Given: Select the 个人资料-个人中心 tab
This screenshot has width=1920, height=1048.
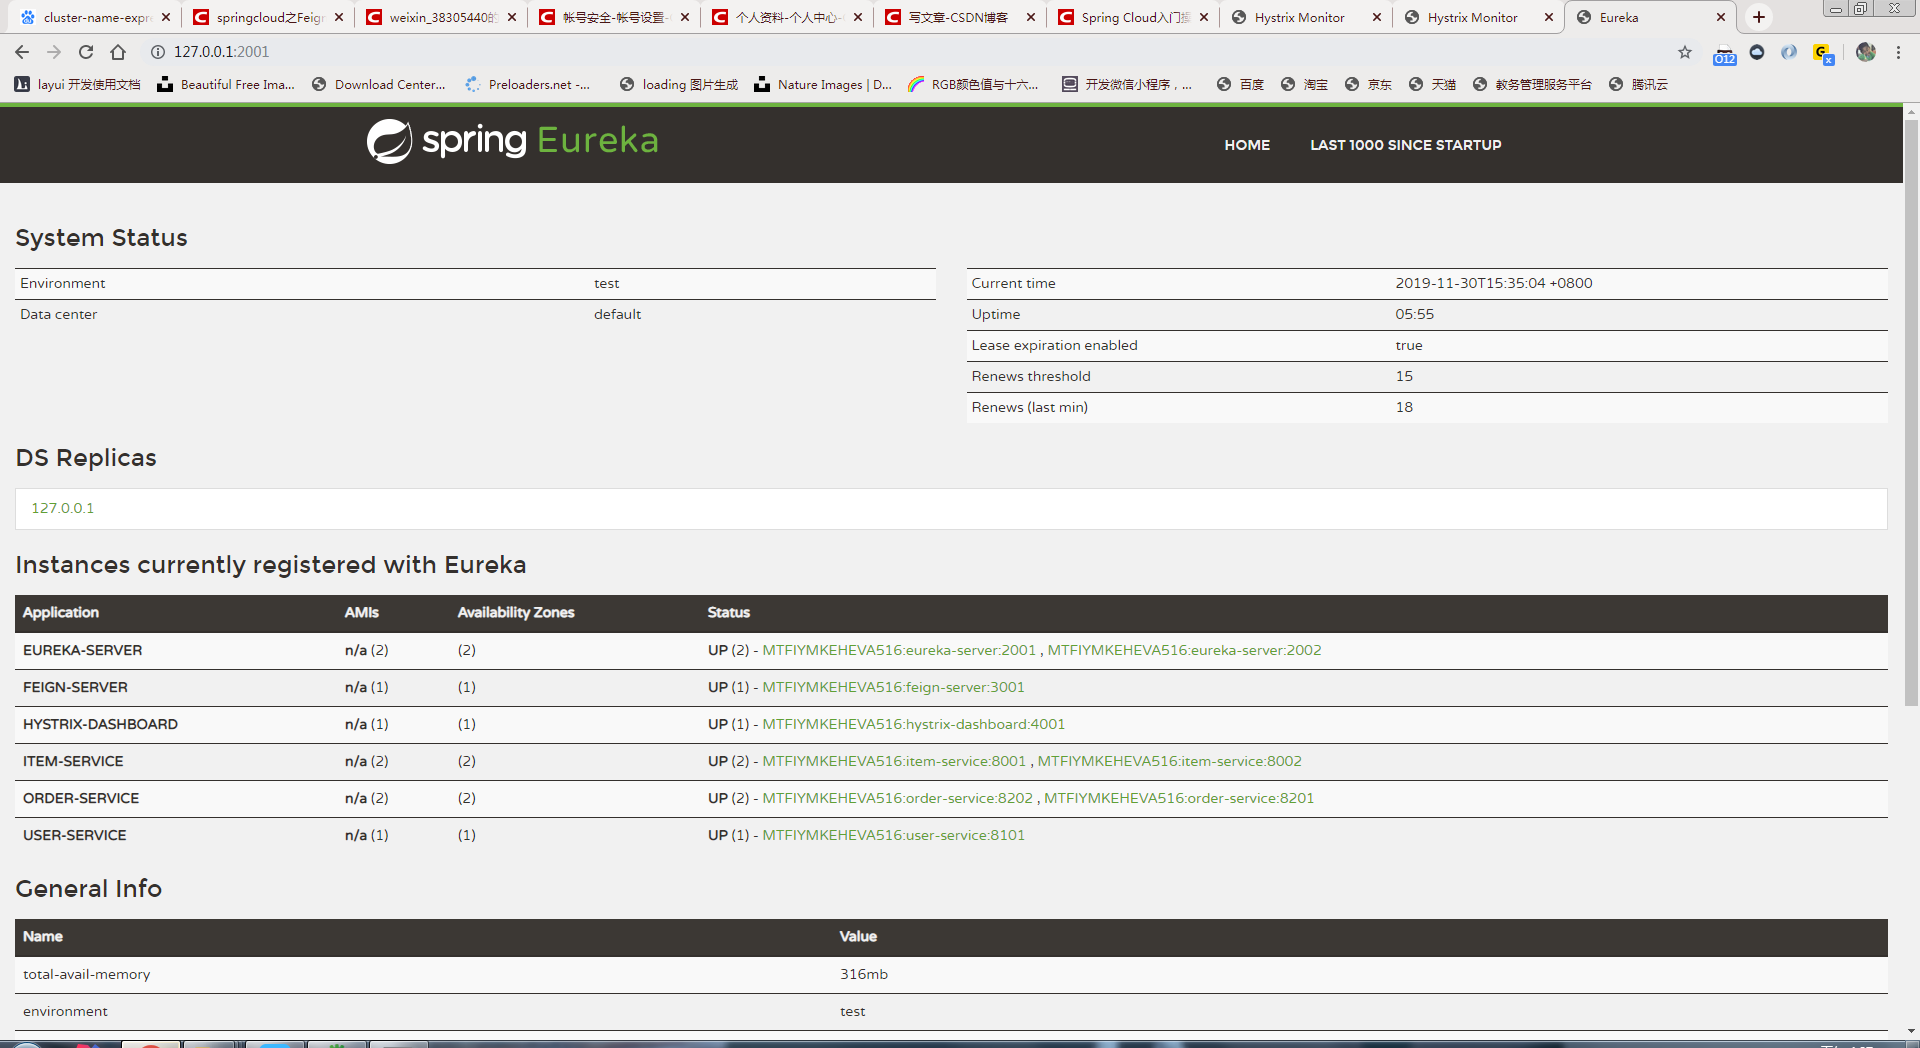Looking at the screenshot, I should tap(785, 17).
